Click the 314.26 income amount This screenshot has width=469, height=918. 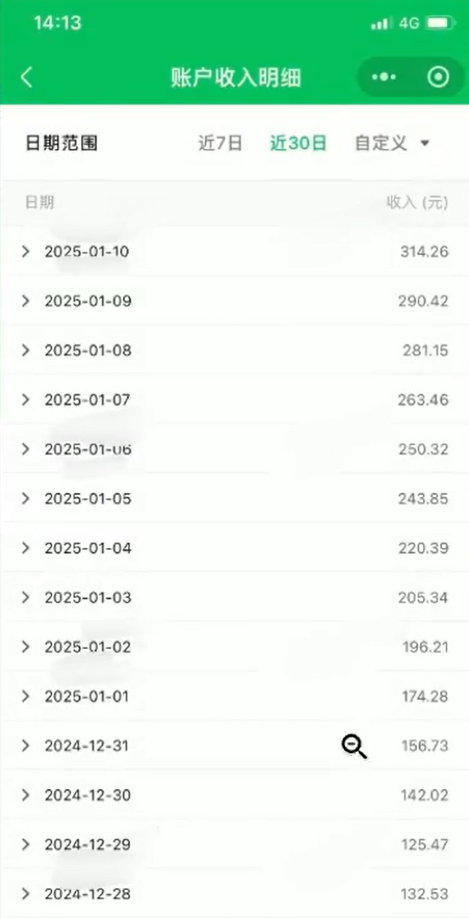[425, 252]
